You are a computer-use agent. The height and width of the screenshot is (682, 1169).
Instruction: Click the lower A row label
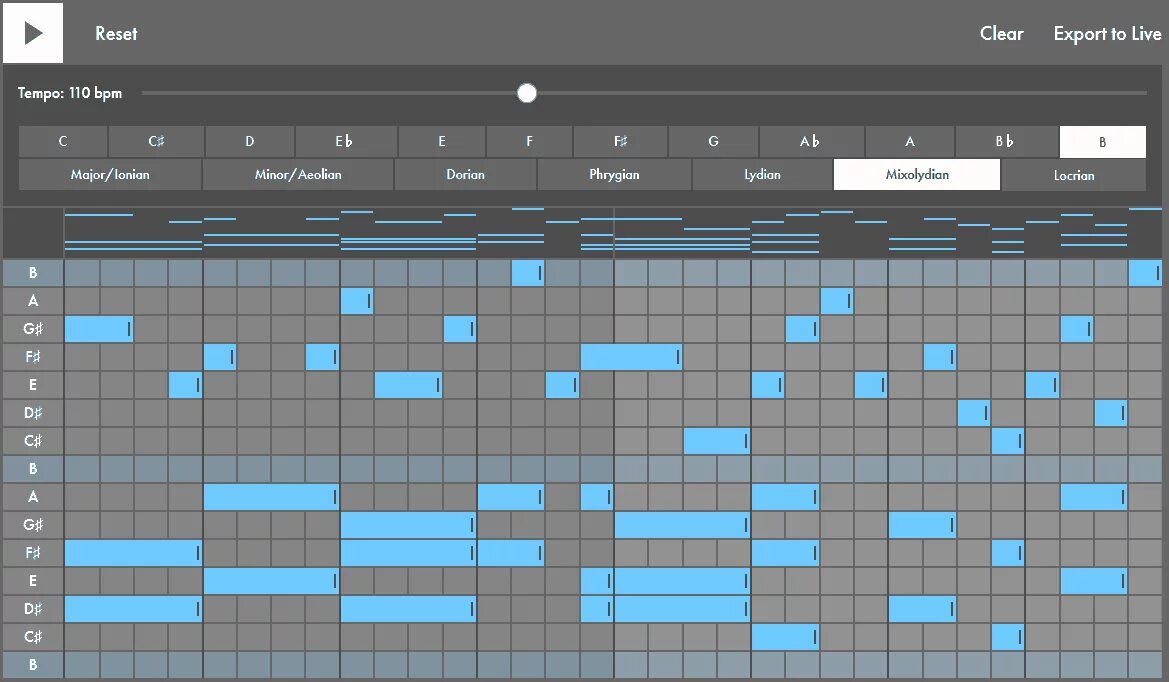[x=33, y=496]
